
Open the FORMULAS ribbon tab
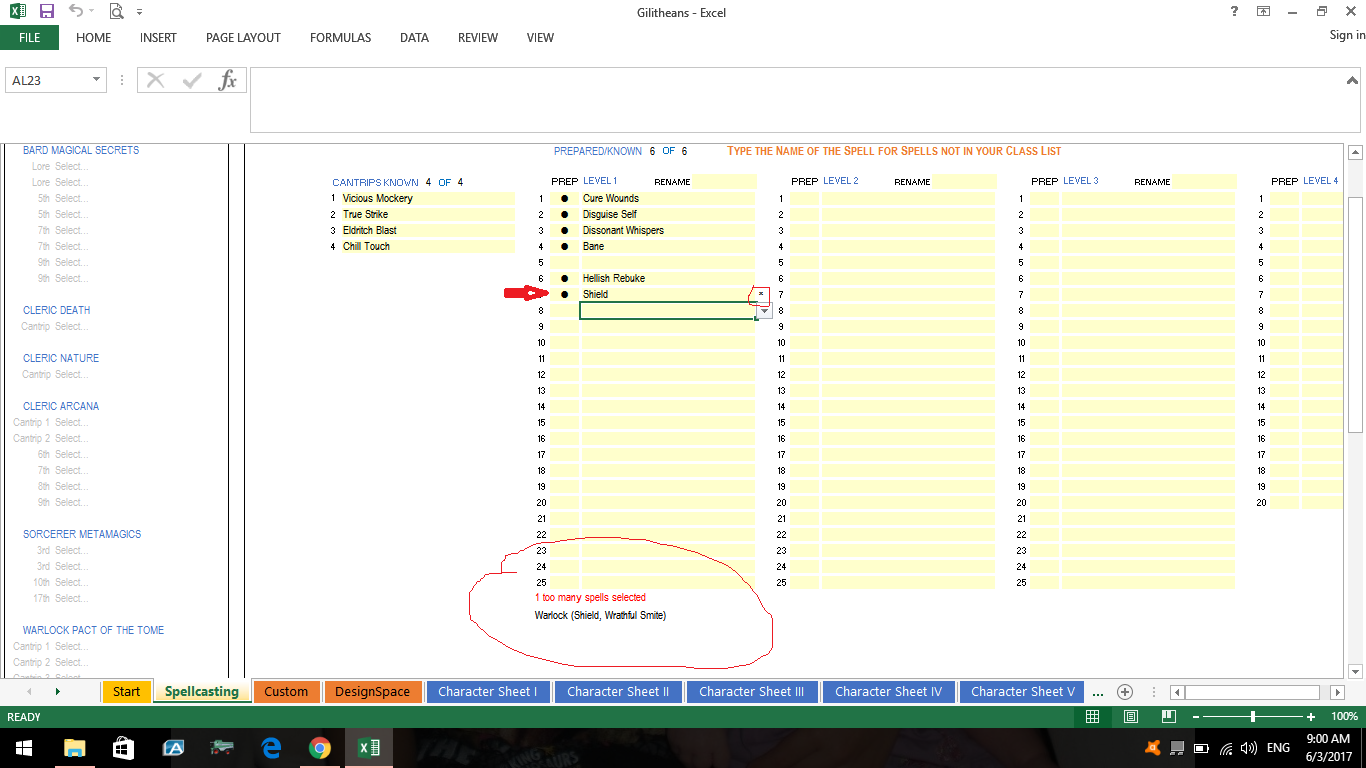[x=340, y=38]
